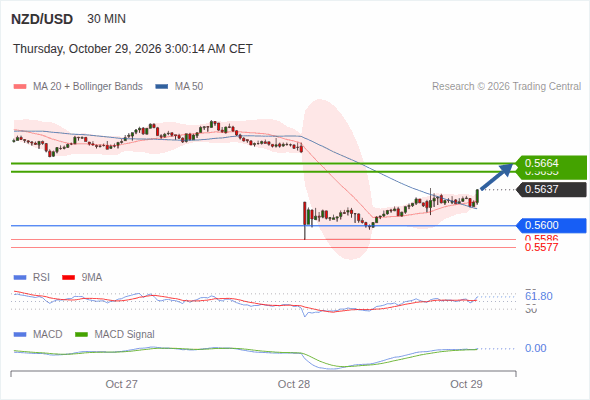Viewport: 590px width, 400px height.
Task: Click the MACD Signal green legend swatch
Action: [81, 335]
